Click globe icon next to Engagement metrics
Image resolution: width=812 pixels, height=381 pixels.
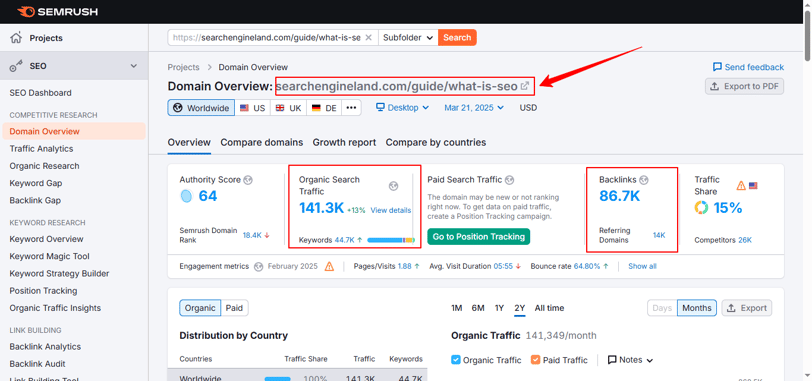click(259, 267)
